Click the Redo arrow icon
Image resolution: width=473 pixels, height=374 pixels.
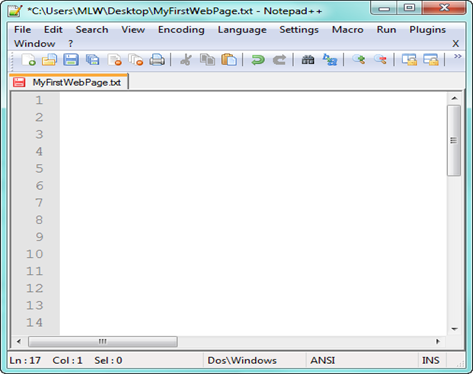pyautogui.click(x=279, y=60)
